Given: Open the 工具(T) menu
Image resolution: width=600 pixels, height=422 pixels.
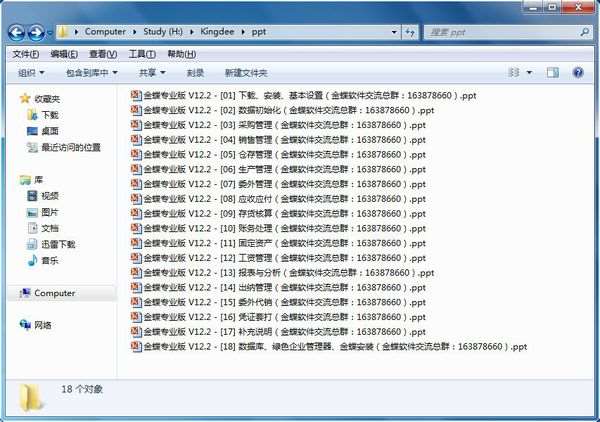Looking at the screenshot, I should click(x=142, y=54).
